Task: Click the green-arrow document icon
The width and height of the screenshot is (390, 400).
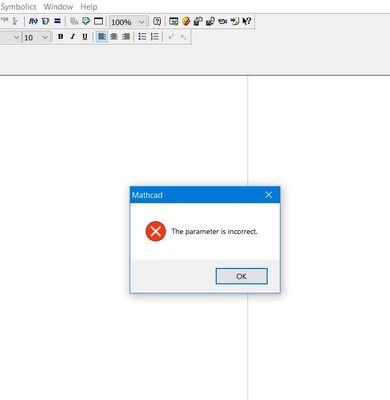Action: (235, 21)
